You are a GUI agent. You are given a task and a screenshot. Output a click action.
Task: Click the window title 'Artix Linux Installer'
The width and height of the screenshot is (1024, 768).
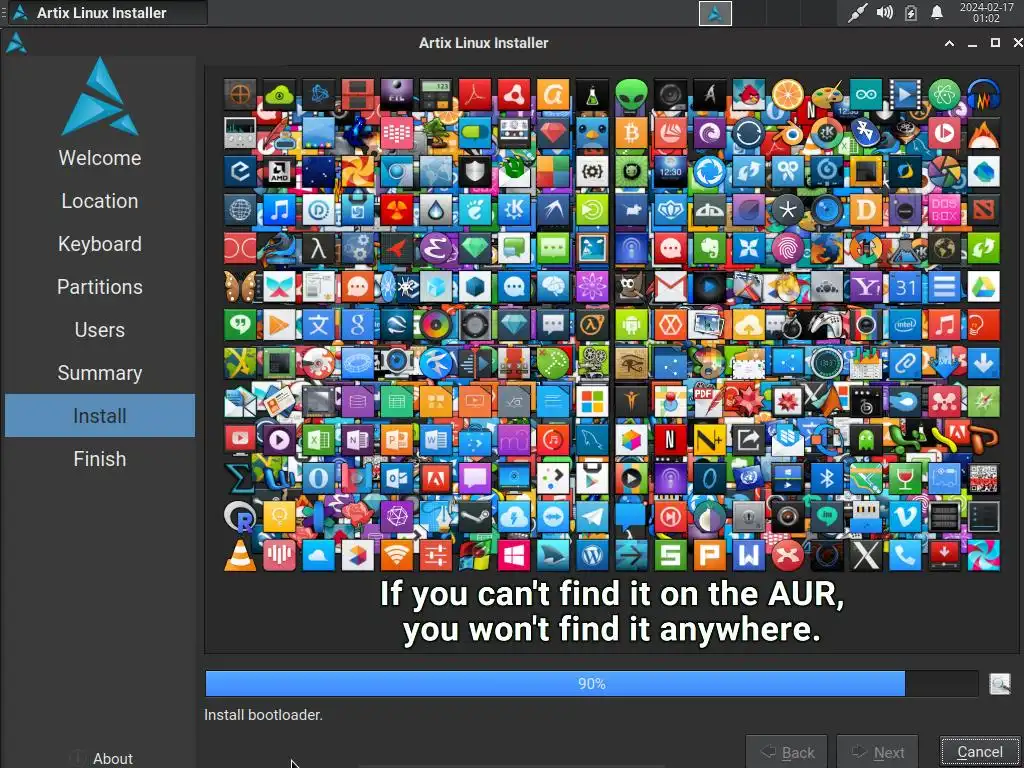[x=484, y=43]
